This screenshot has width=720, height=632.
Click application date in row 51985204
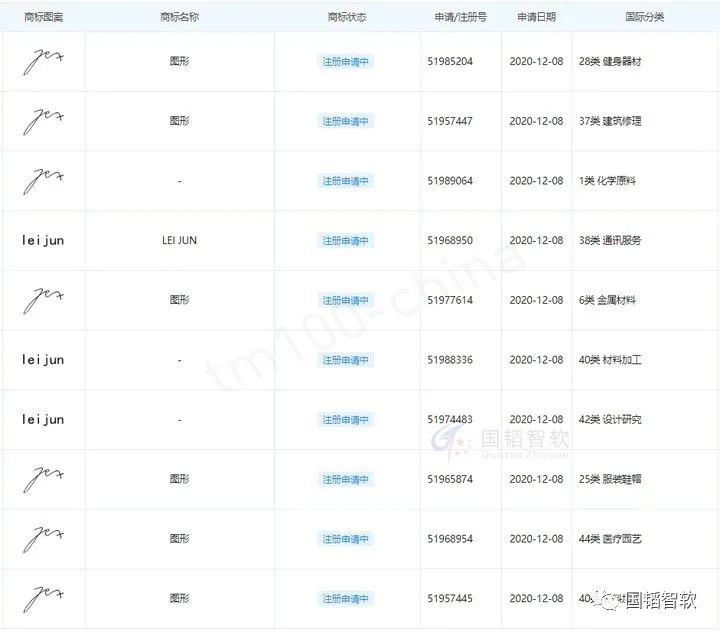pos(536,62)
